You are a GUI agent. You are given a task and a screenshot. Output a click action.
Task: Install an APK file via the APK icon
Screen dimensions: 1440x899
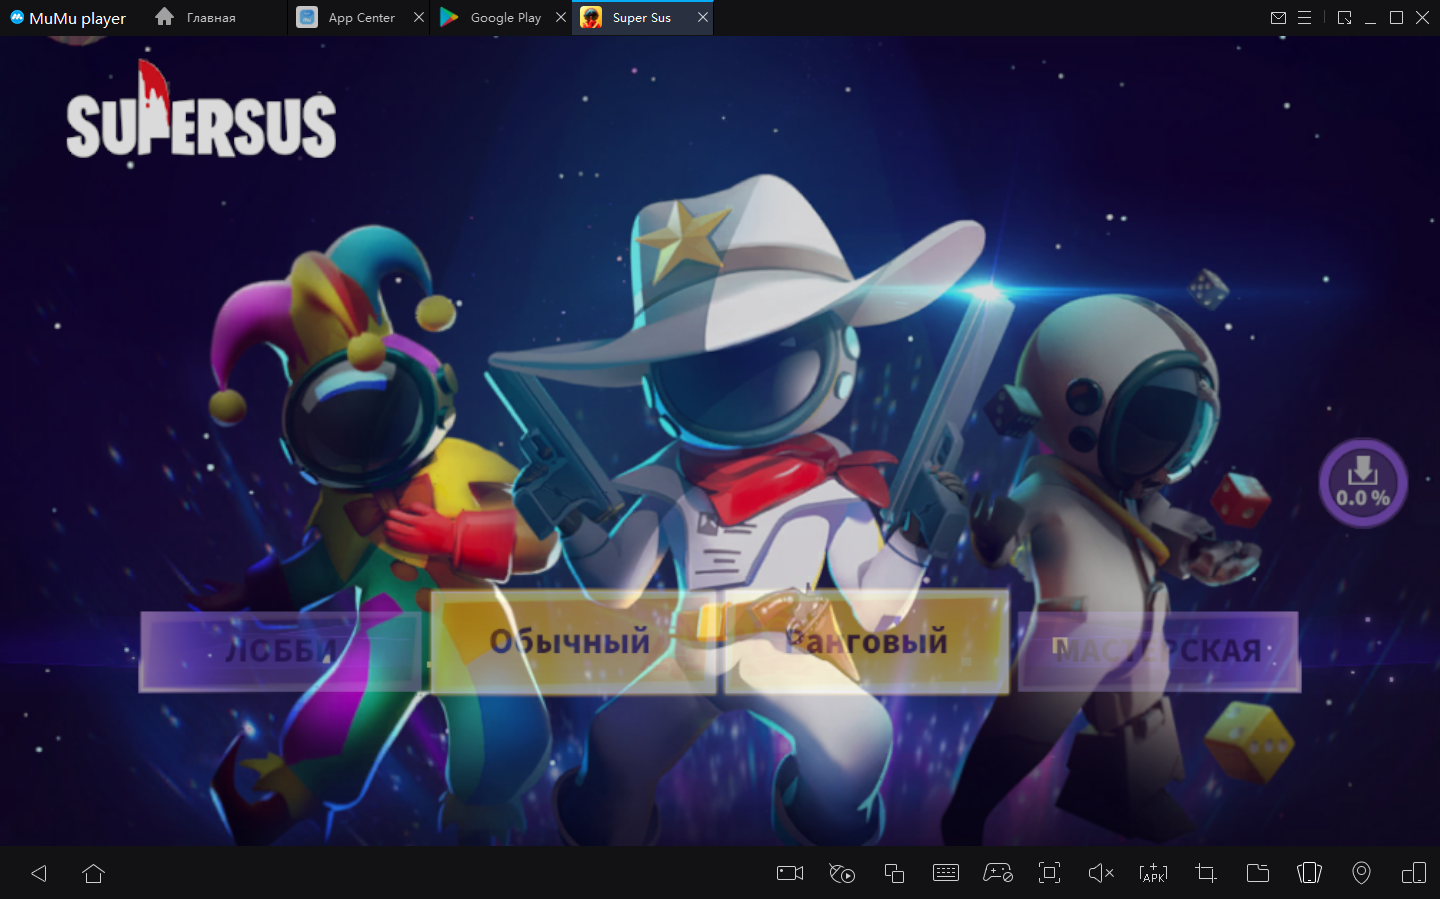1153,873
